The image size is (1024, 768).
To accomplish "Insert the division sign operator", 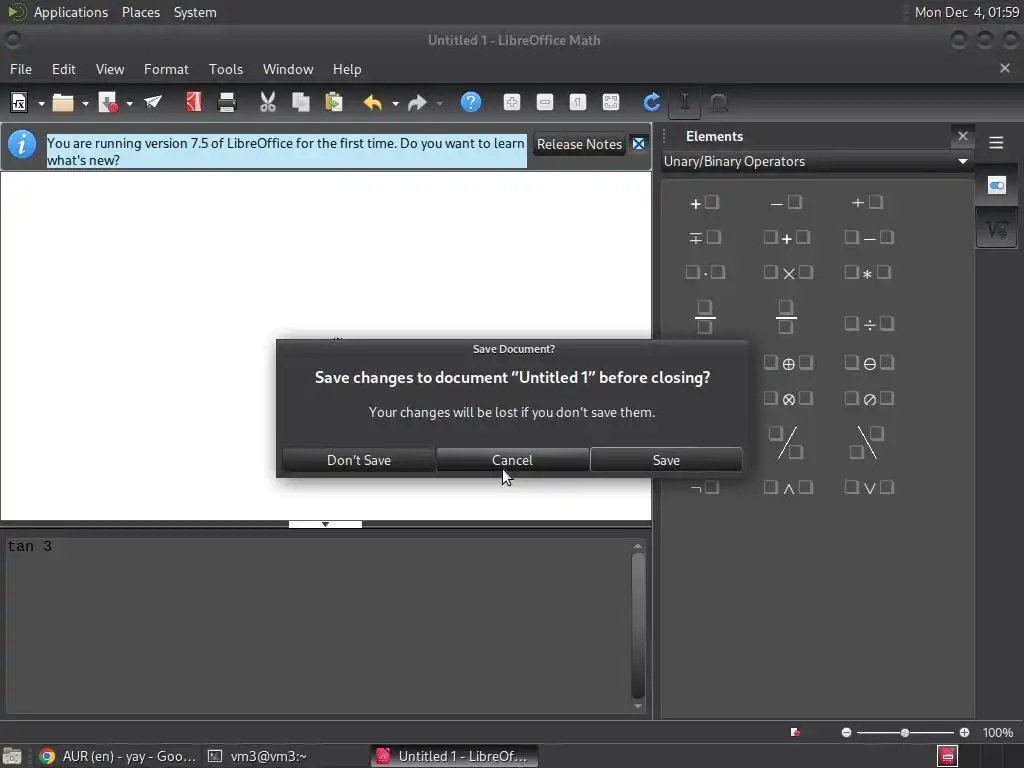I will pos(869,324).
